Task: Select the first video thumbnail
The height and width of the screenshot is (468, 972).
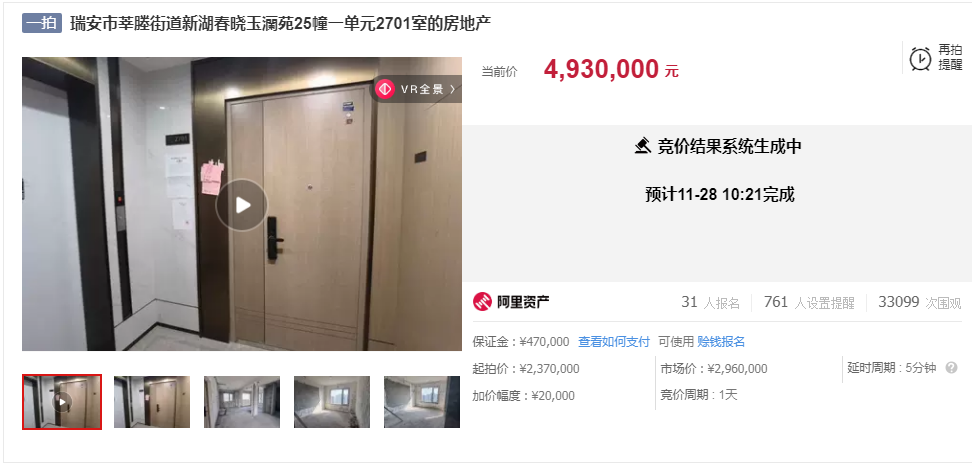Action: pyautogui.click(x=61, y=402)
